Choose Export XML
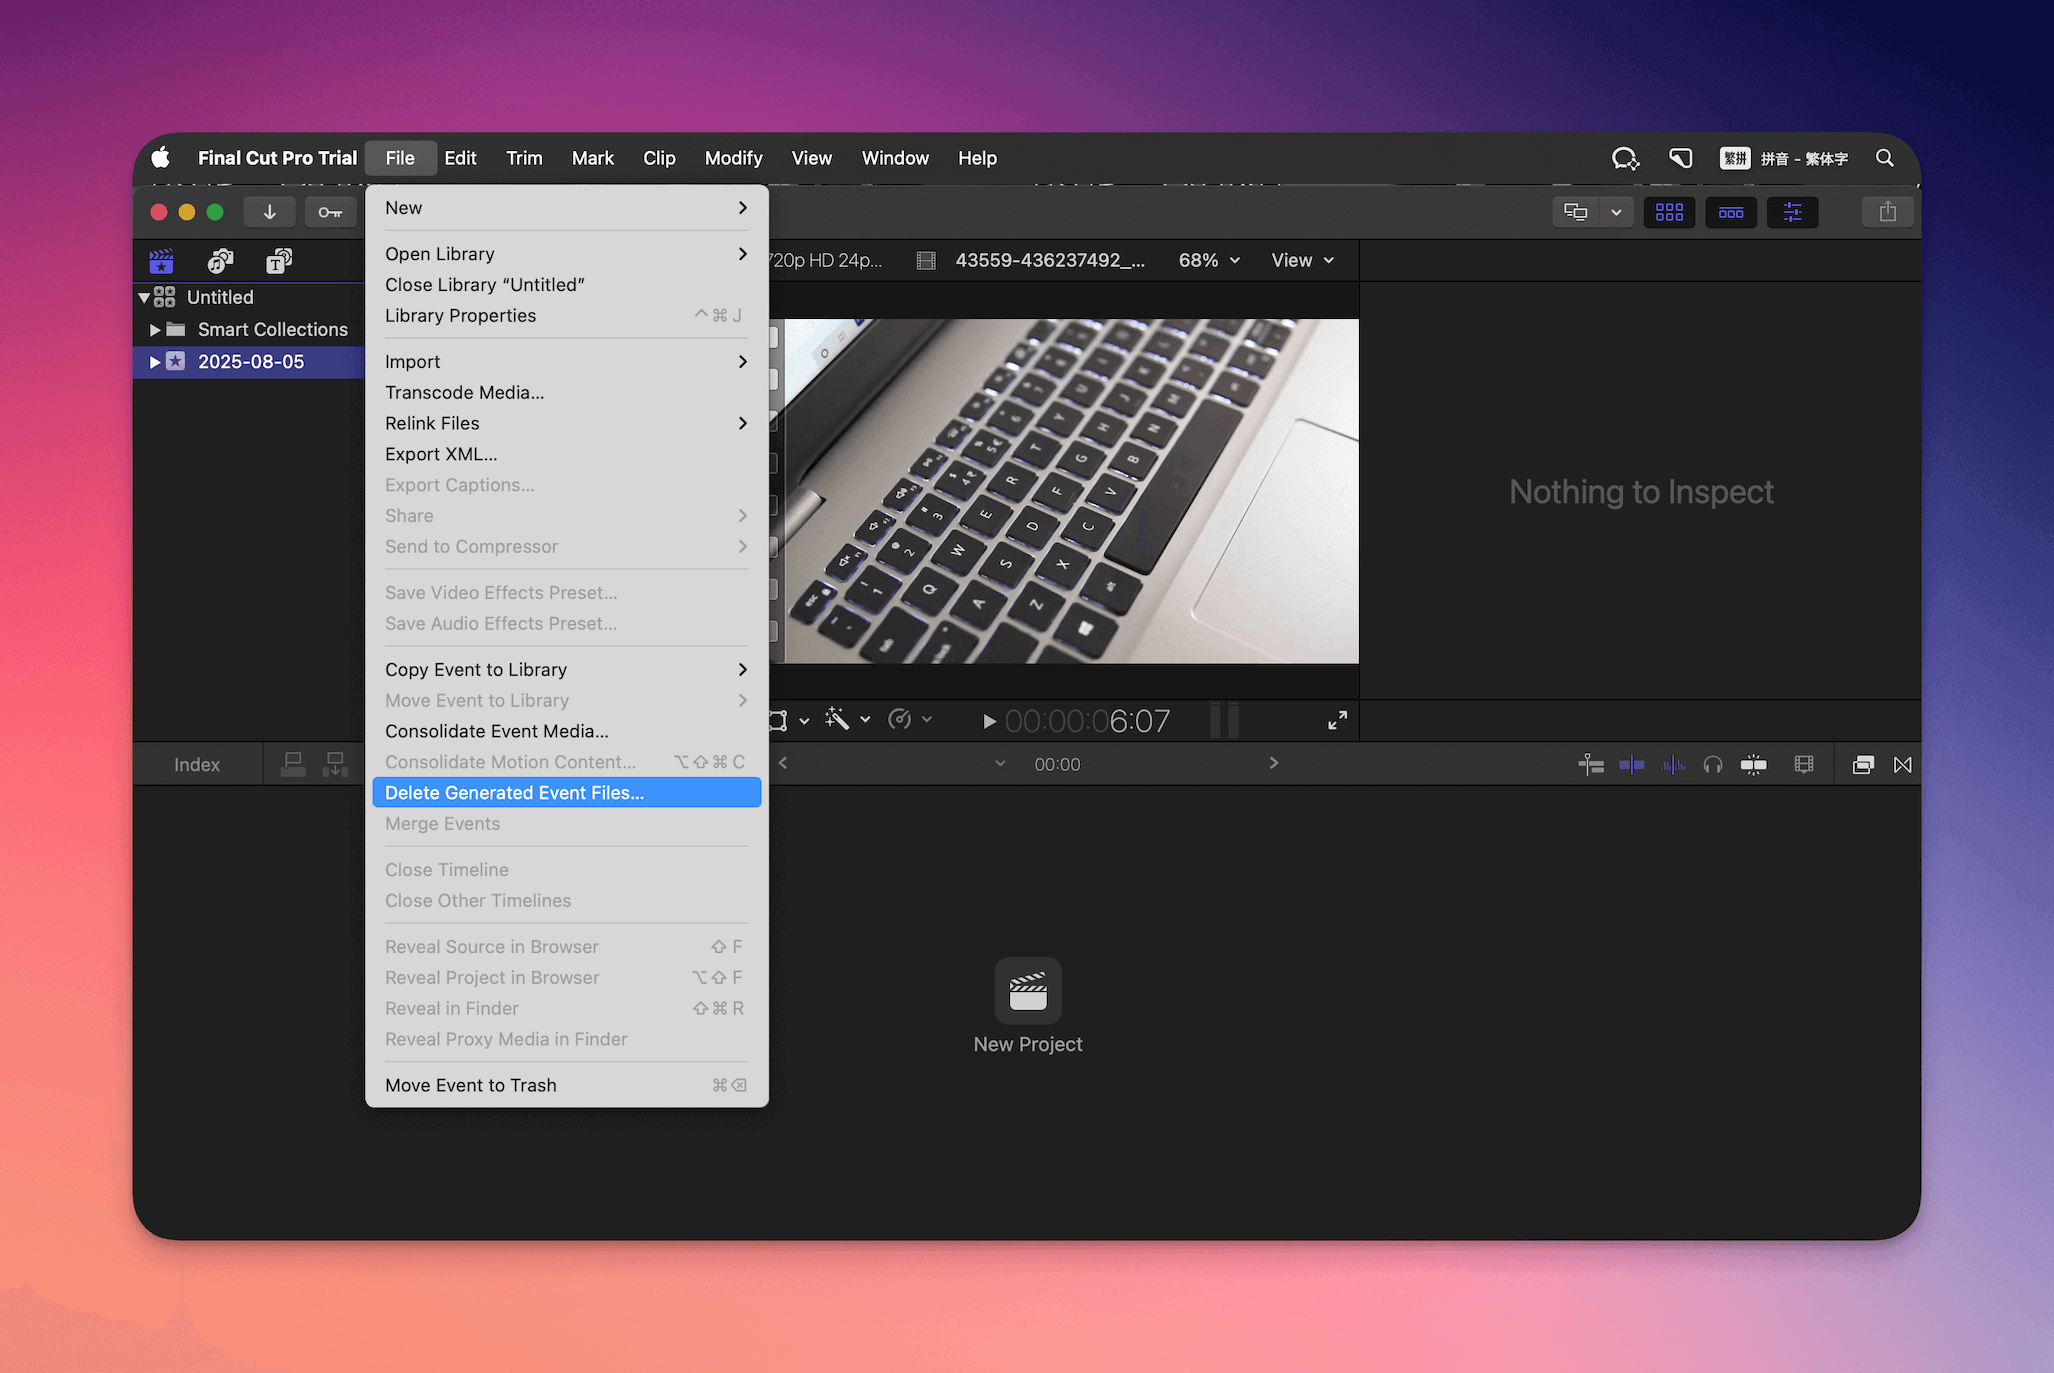Image resolution: width=2054 pixels, height=1373 pixels. coord(566,454)
